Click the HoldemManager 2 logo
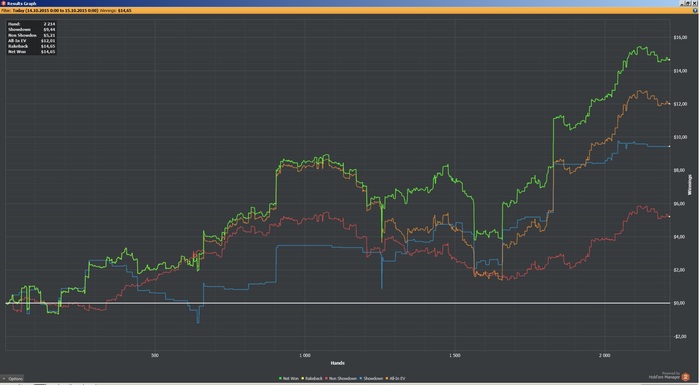 (686, 377)
